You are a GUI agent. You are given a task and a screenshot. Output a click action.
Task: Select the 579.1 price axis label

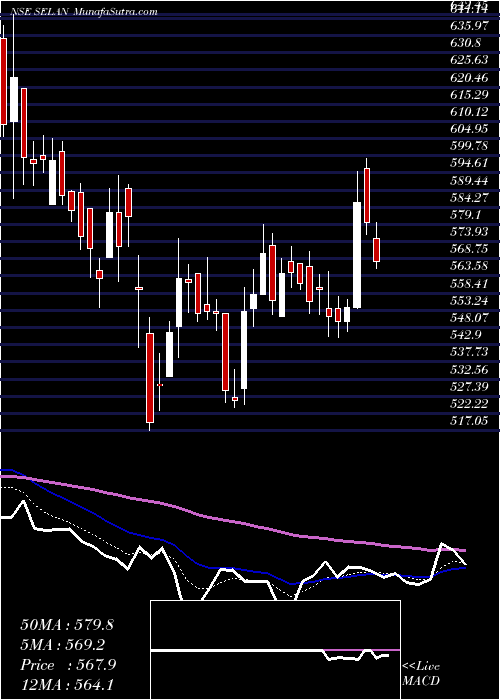point(466,215)
